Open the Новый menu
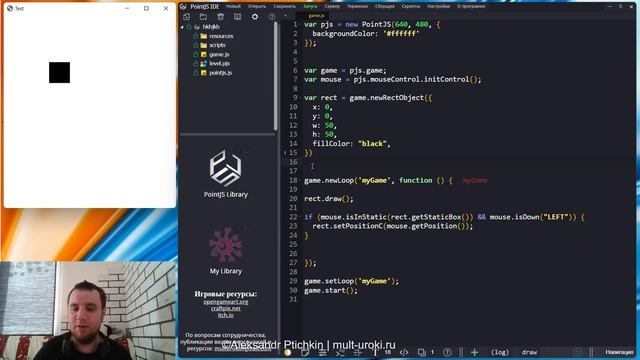Screen dimensions: 640x360 tap(233, 7)
